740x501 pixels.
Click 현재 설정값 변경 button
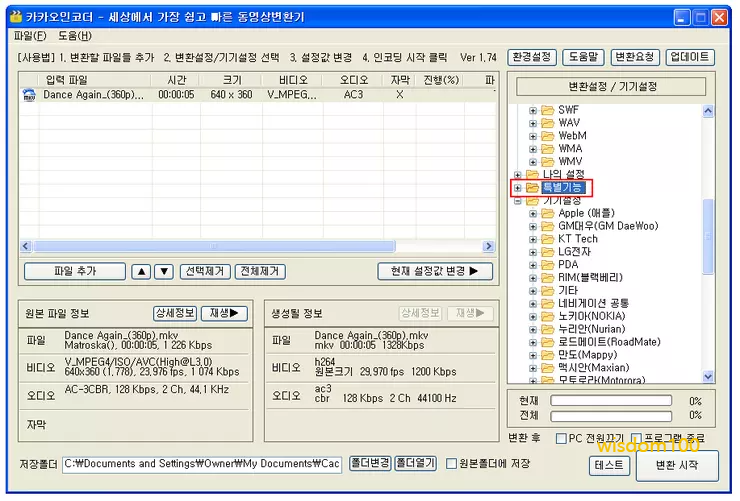(435, 272)
